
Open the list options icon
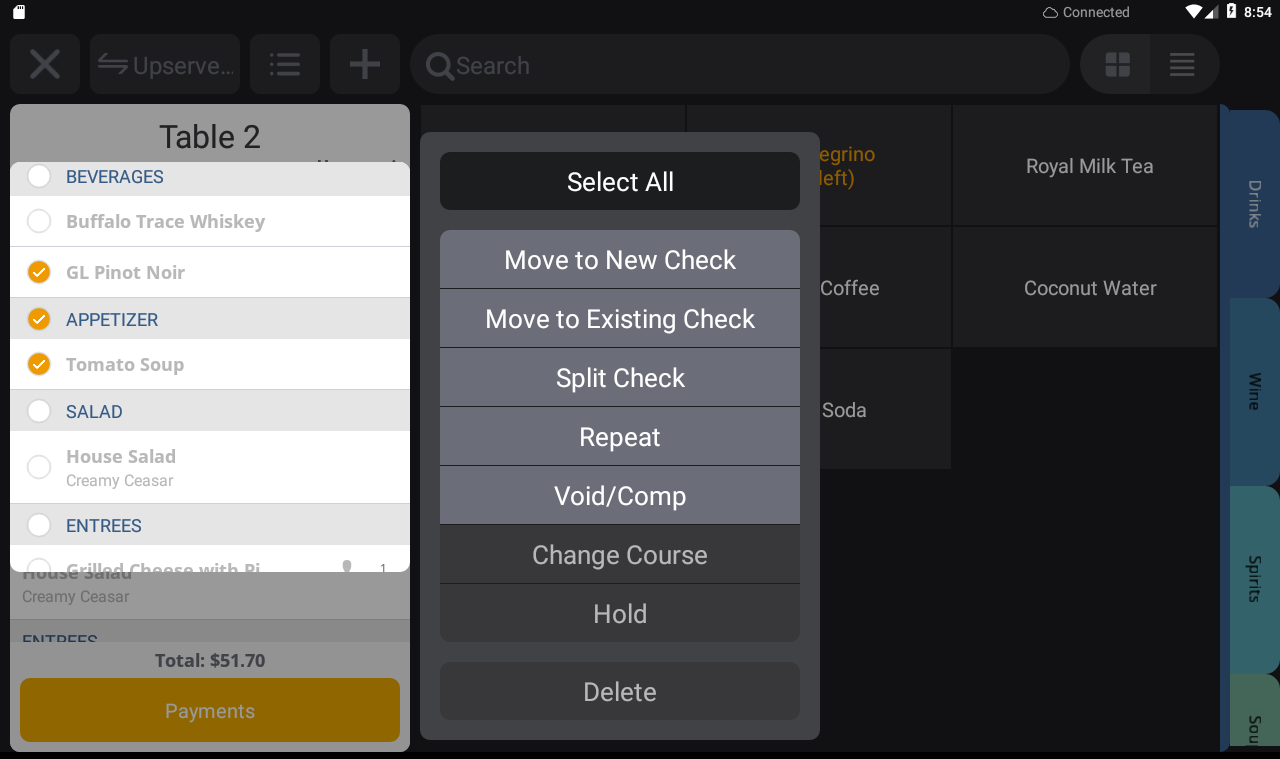point(285,65)
